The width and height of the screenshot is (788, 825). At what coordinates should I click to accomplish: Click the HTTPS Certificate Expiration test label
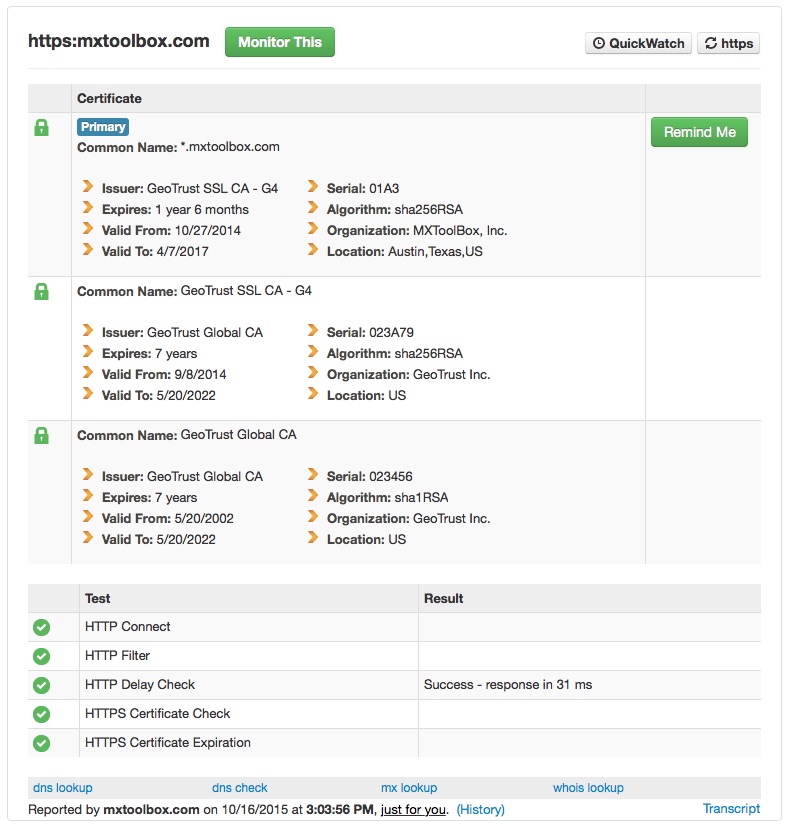point(168,742)
